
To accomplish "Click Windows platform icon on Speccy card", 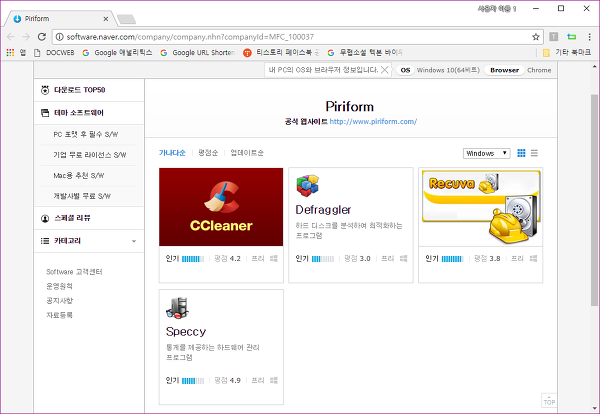I will coord(274,380).
